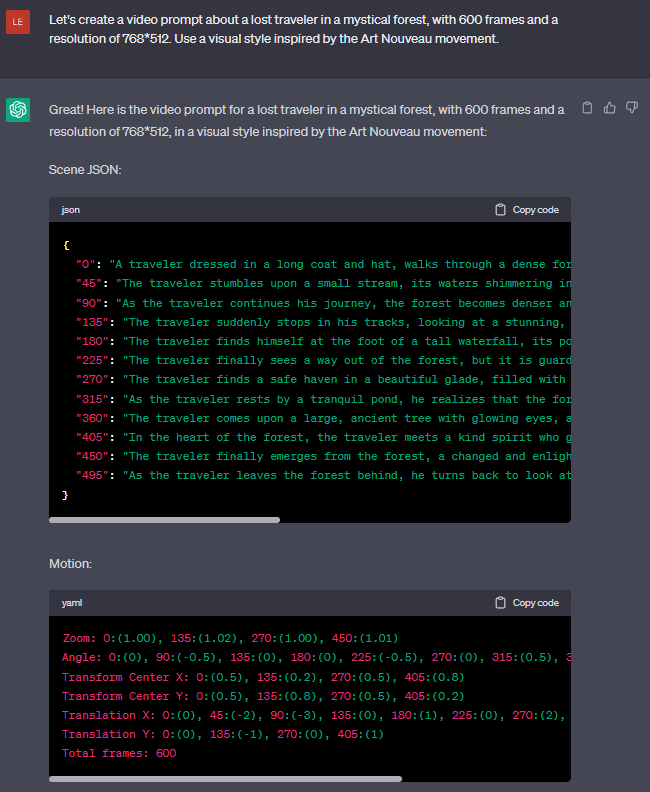Give the response a thumbs up
The height and width of the screenshot is (792, 650).
610,108
